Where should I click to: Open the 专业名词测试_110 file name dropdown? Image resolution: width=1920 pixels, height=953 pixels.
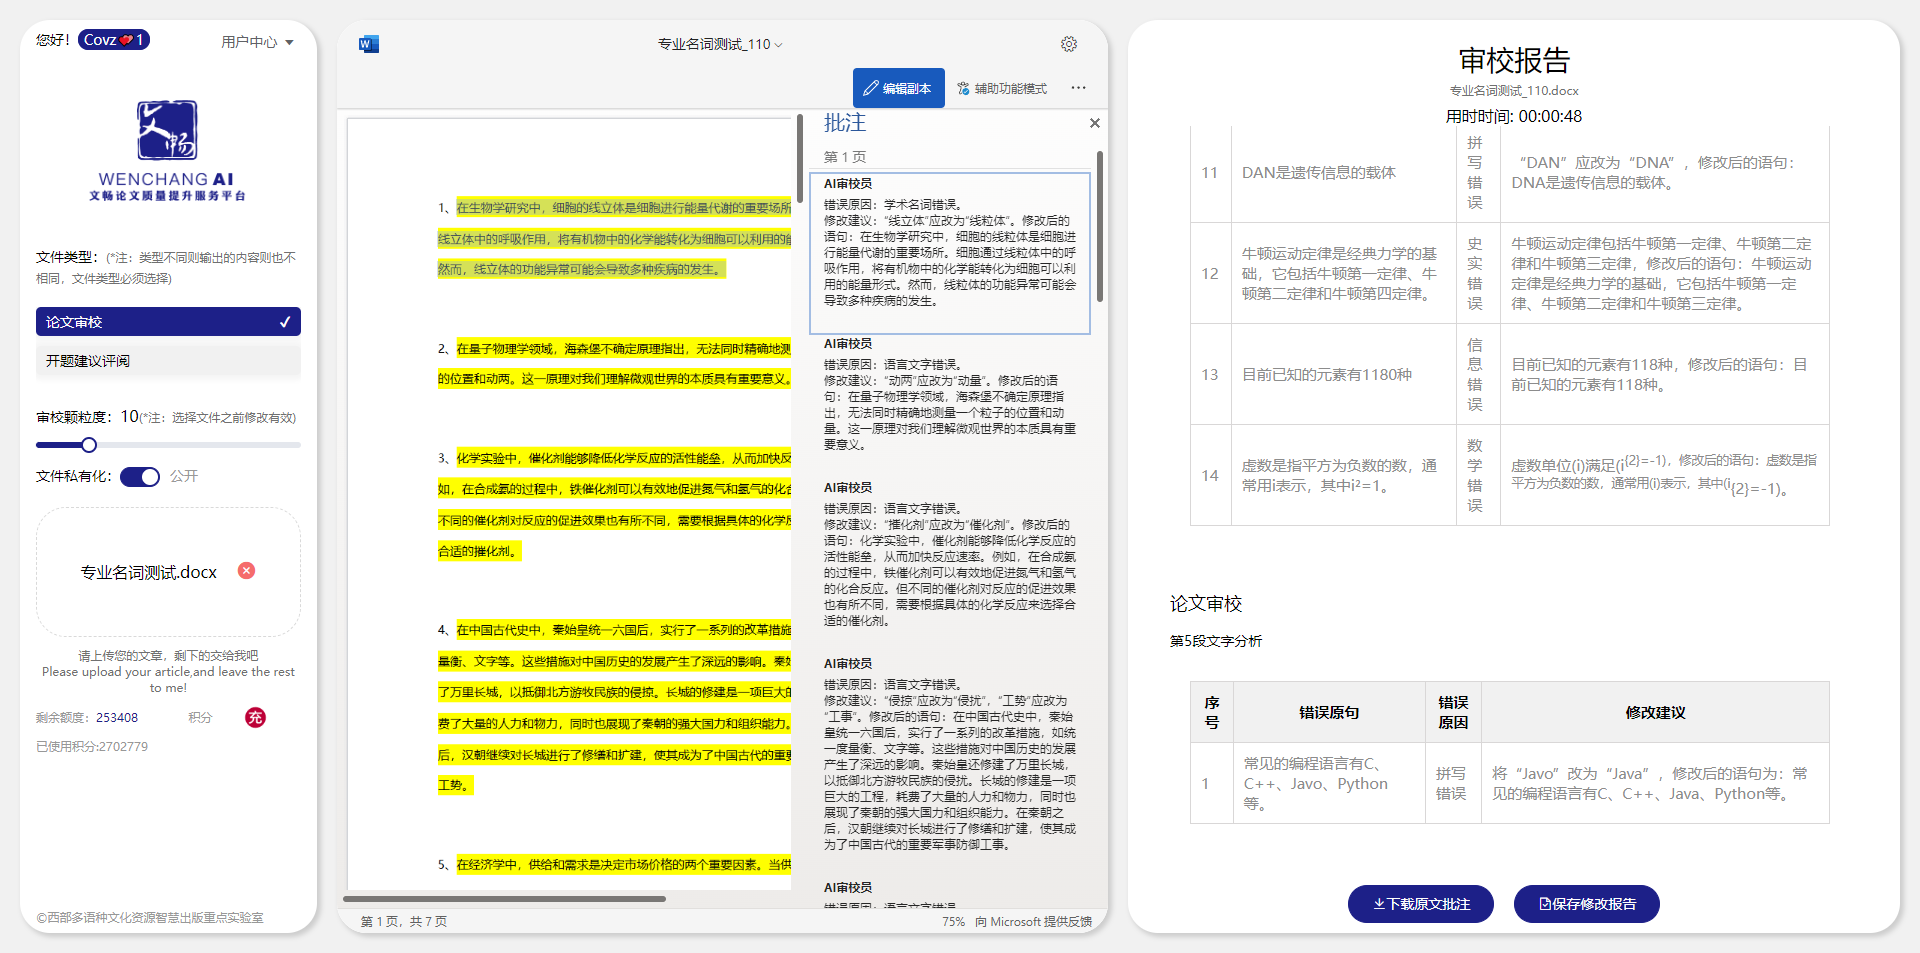pos(719,44)
